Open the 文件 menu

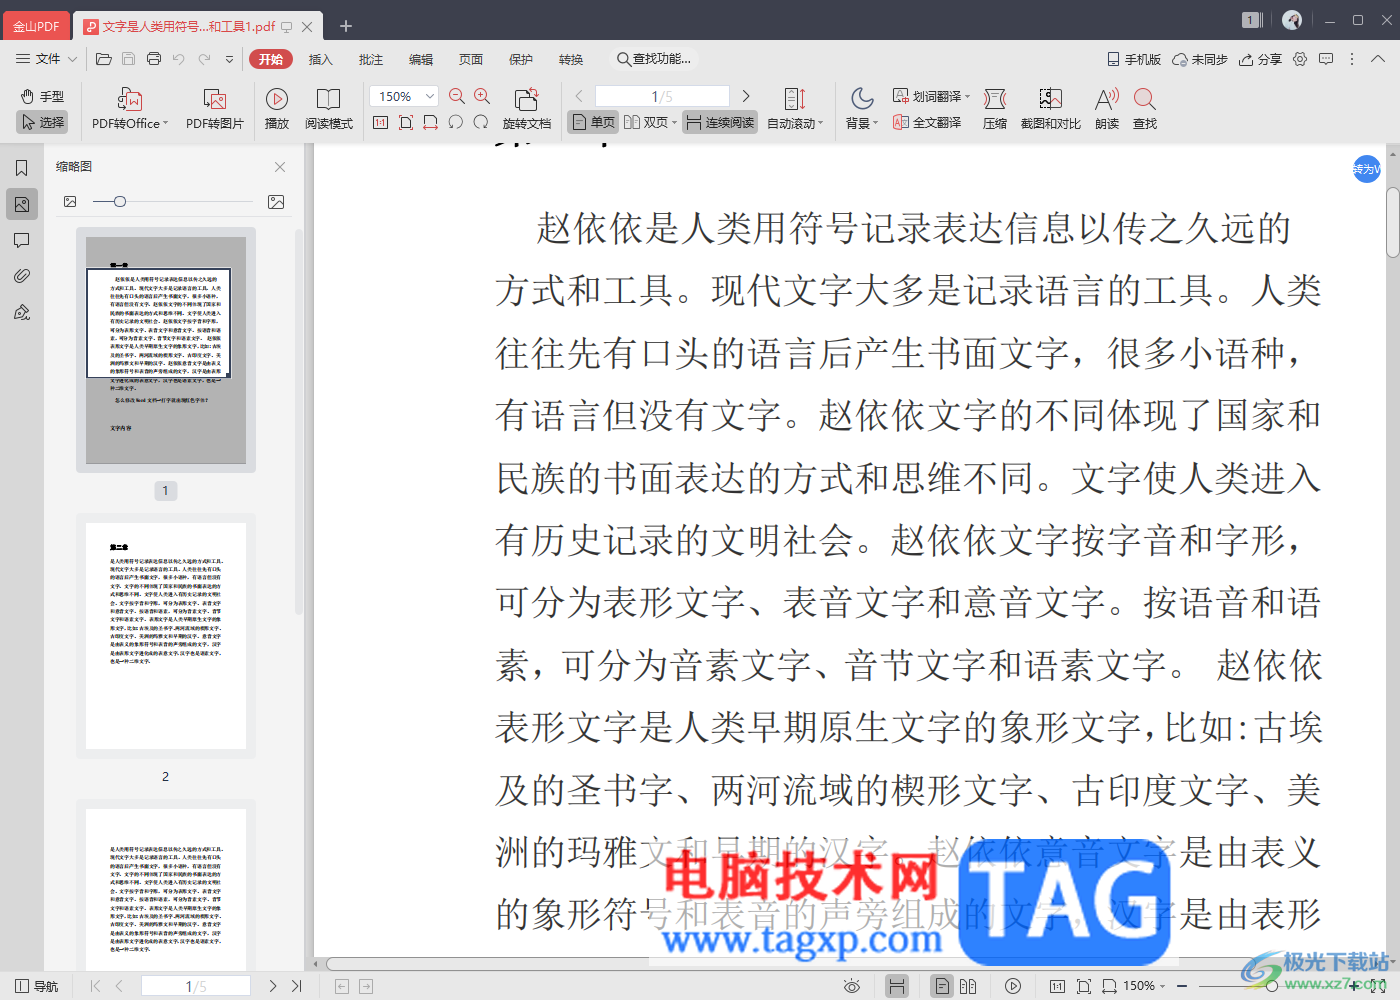coord(38,59)
